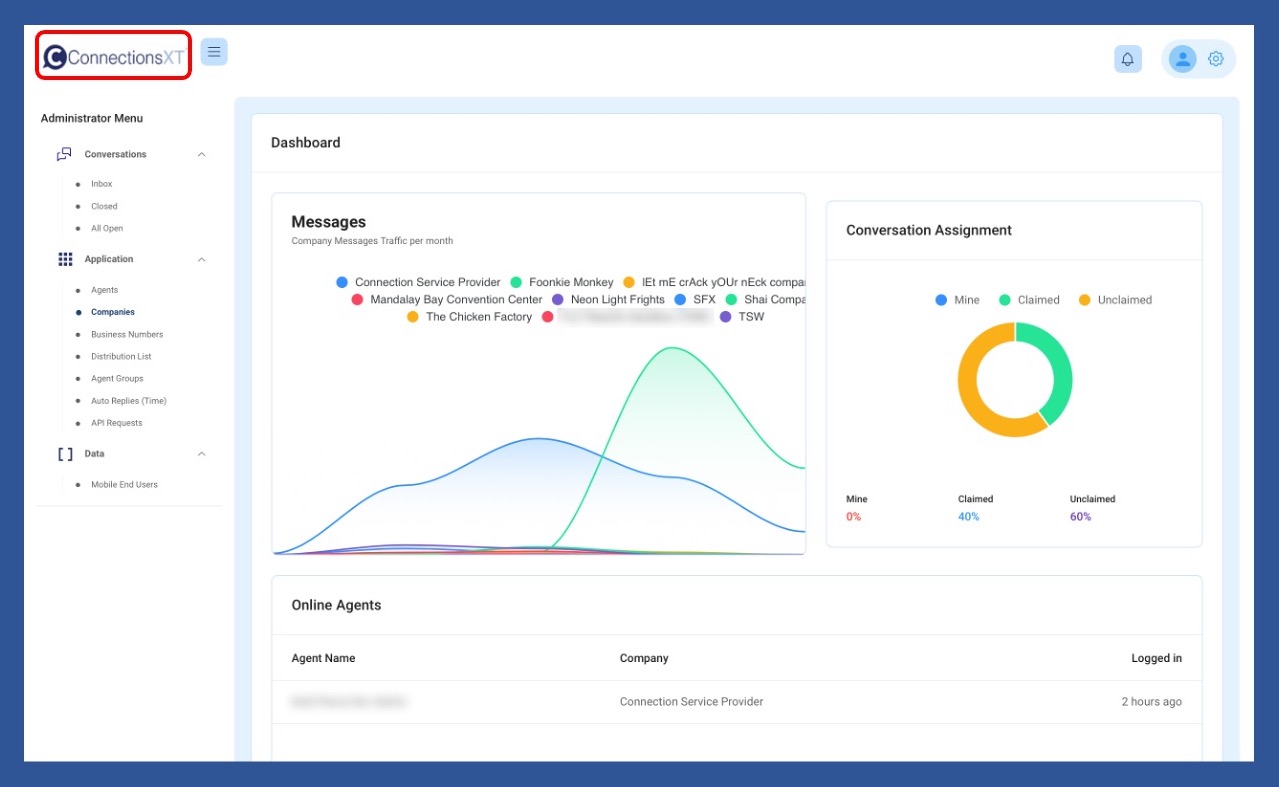The height and width of the screenshot is (787, 1279).
Task: Open Mobile End Users page
Action: (x=124, y=485)
